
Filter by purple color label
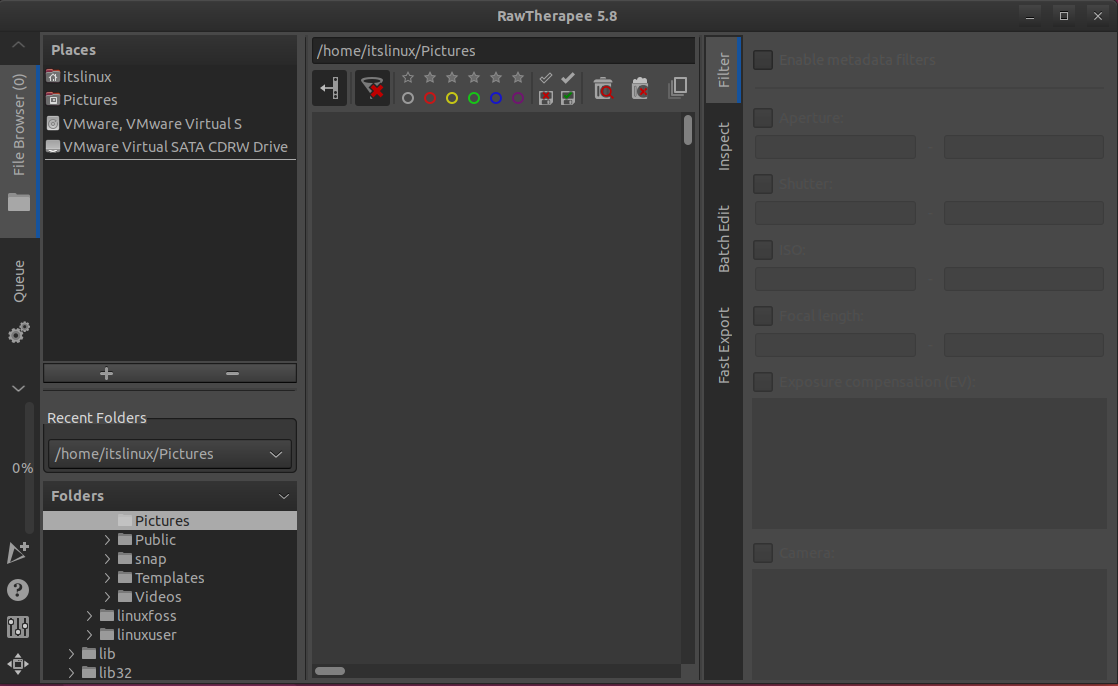pyautogui.click(x=518, y=98)
